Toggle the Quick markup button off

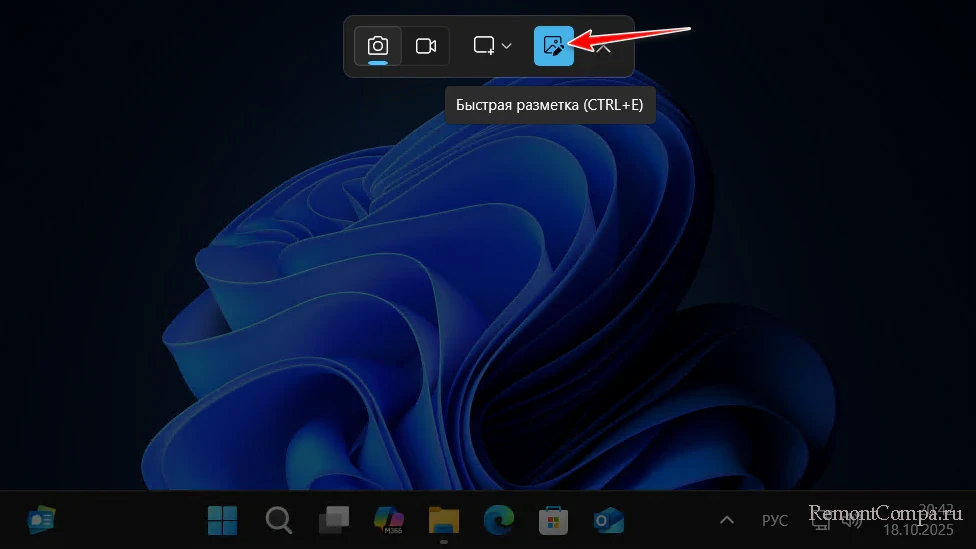553,46
